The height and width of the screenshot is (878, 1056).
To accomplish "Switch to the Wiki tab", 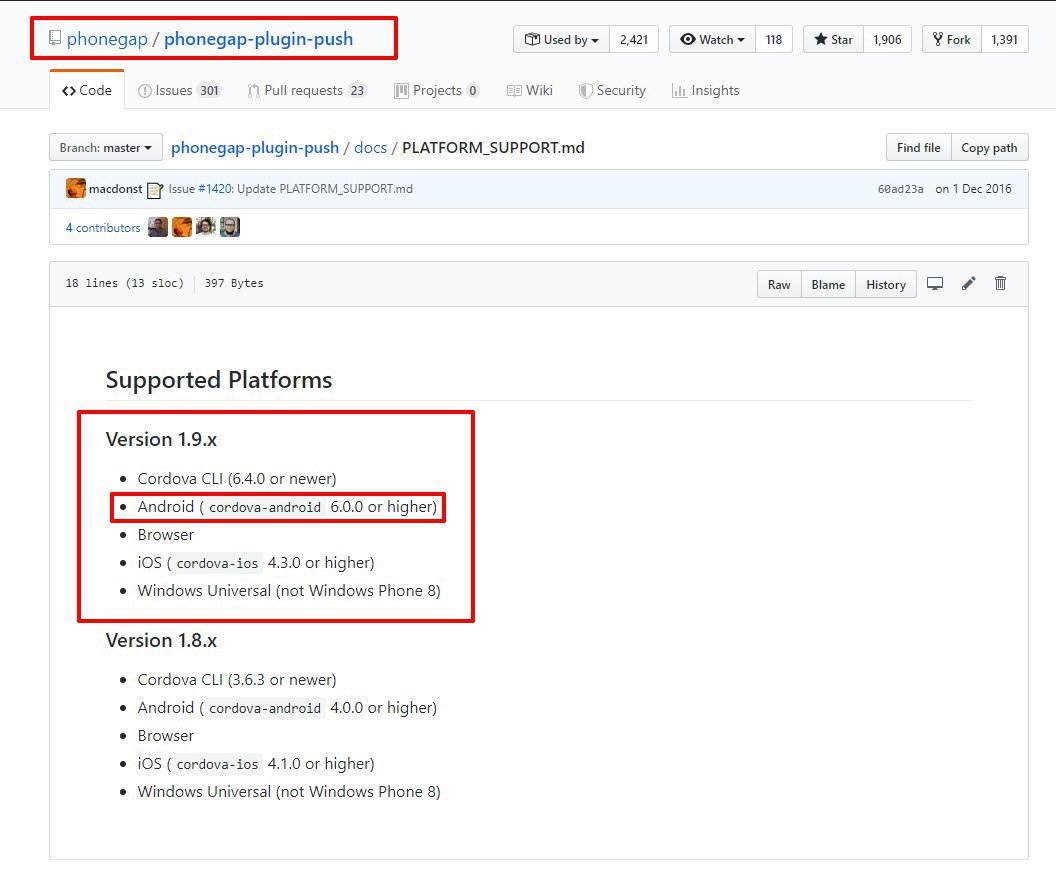I will [x=529, y=90].
